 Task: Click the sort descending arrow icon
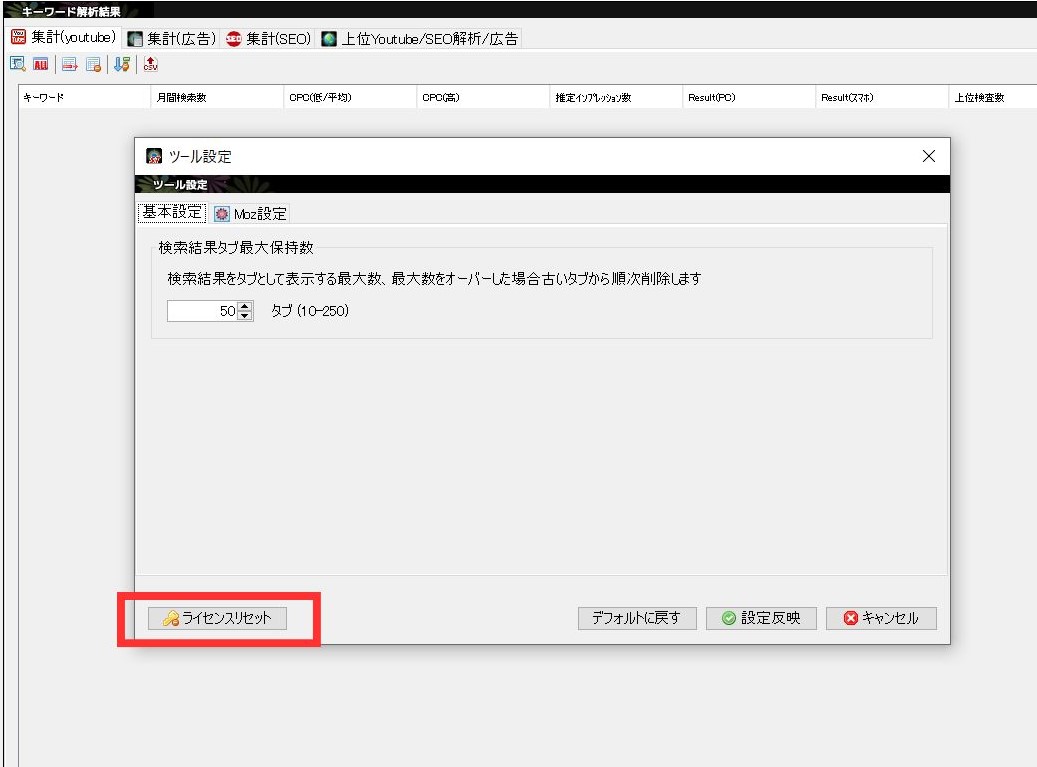pyautogui.click(x=121, y=65)
